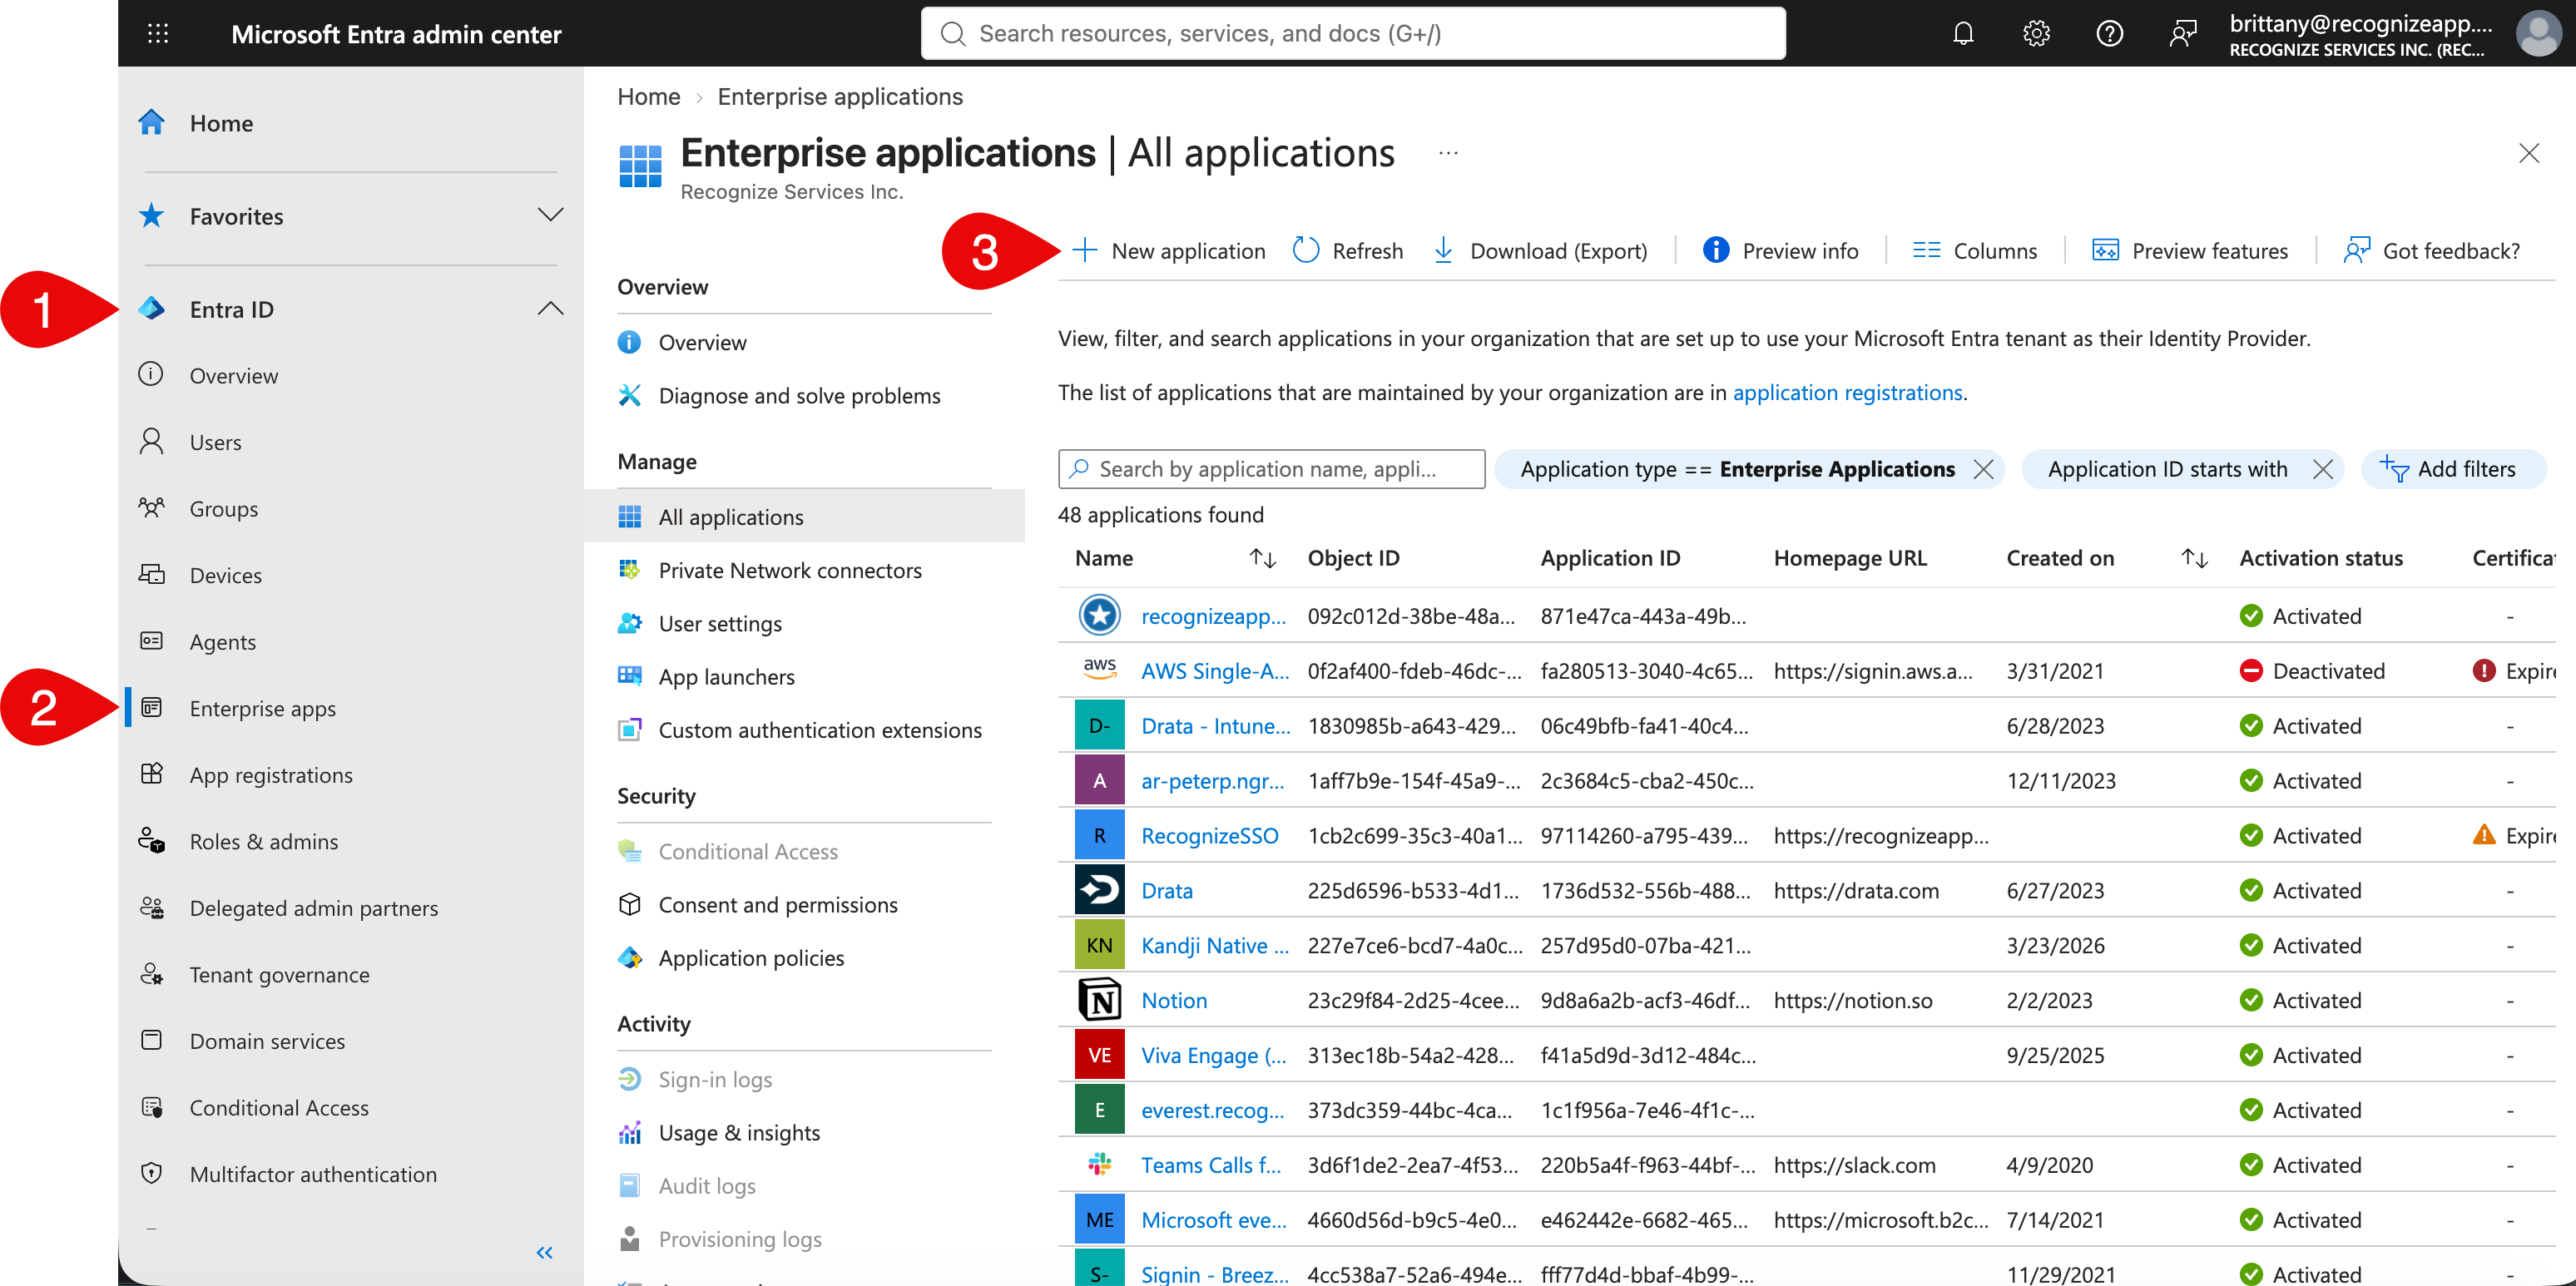Screen dimensions: 2576x1286
Task: Click the Favorites star icon
Action: pyautogui.click(x=152, y=215)
